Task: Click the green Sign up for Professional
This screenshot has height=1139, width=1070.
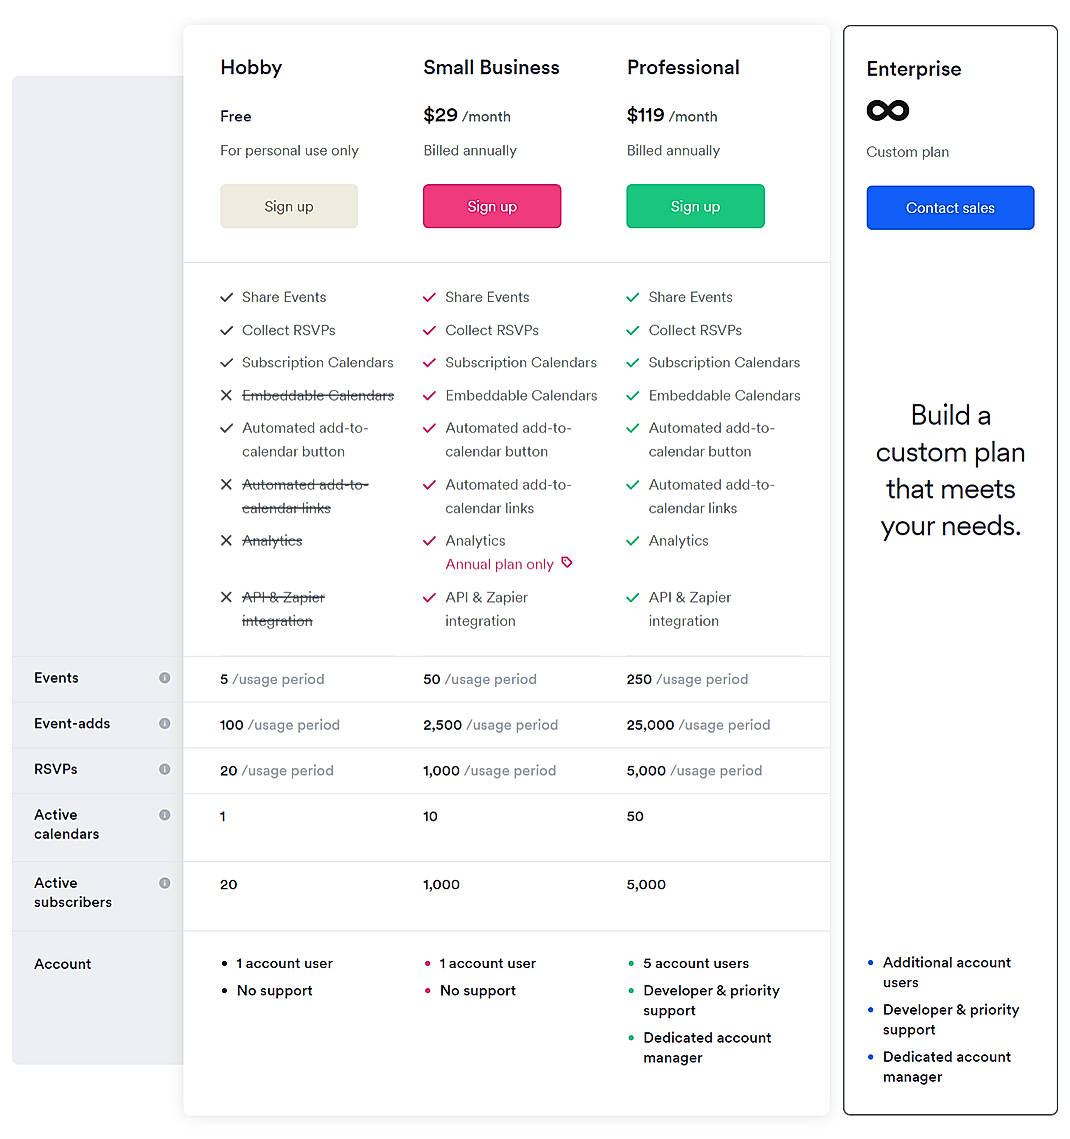Action: (695, 206)
